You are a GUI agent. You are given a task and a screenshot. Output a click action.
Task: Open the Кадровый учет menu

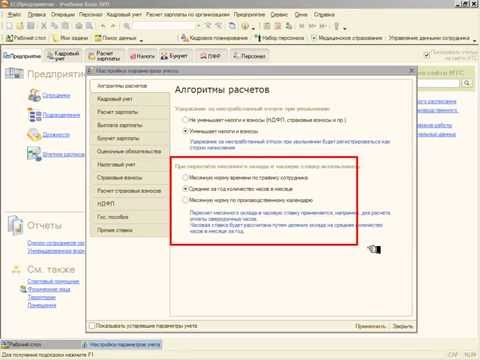click(x=124, y=14)
